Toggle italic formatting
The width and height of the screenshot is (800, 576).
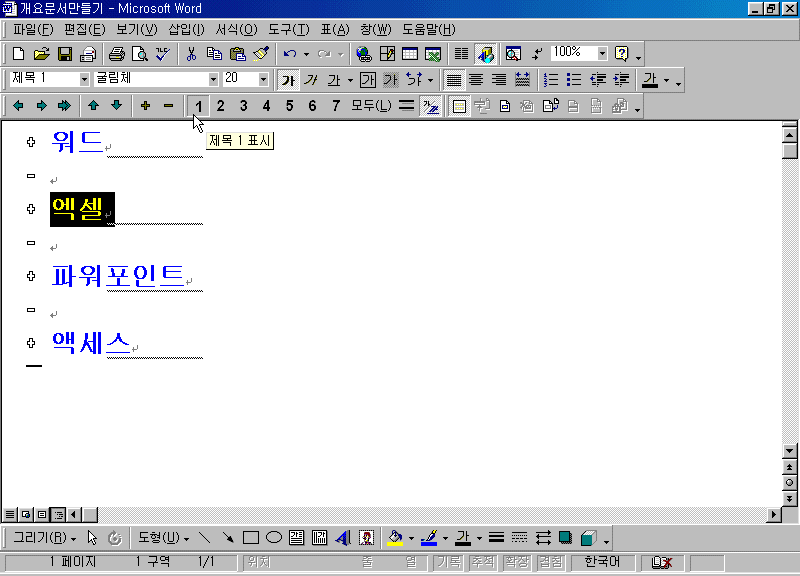pyautogui.click(x=311, y=80)
